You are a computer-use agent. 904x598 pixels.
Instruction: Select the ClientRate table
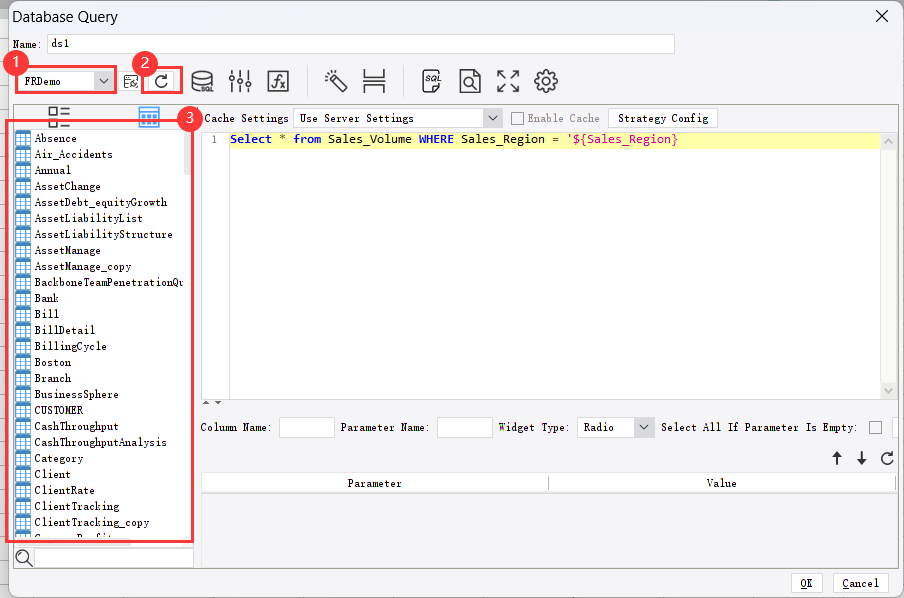(64, 490)
